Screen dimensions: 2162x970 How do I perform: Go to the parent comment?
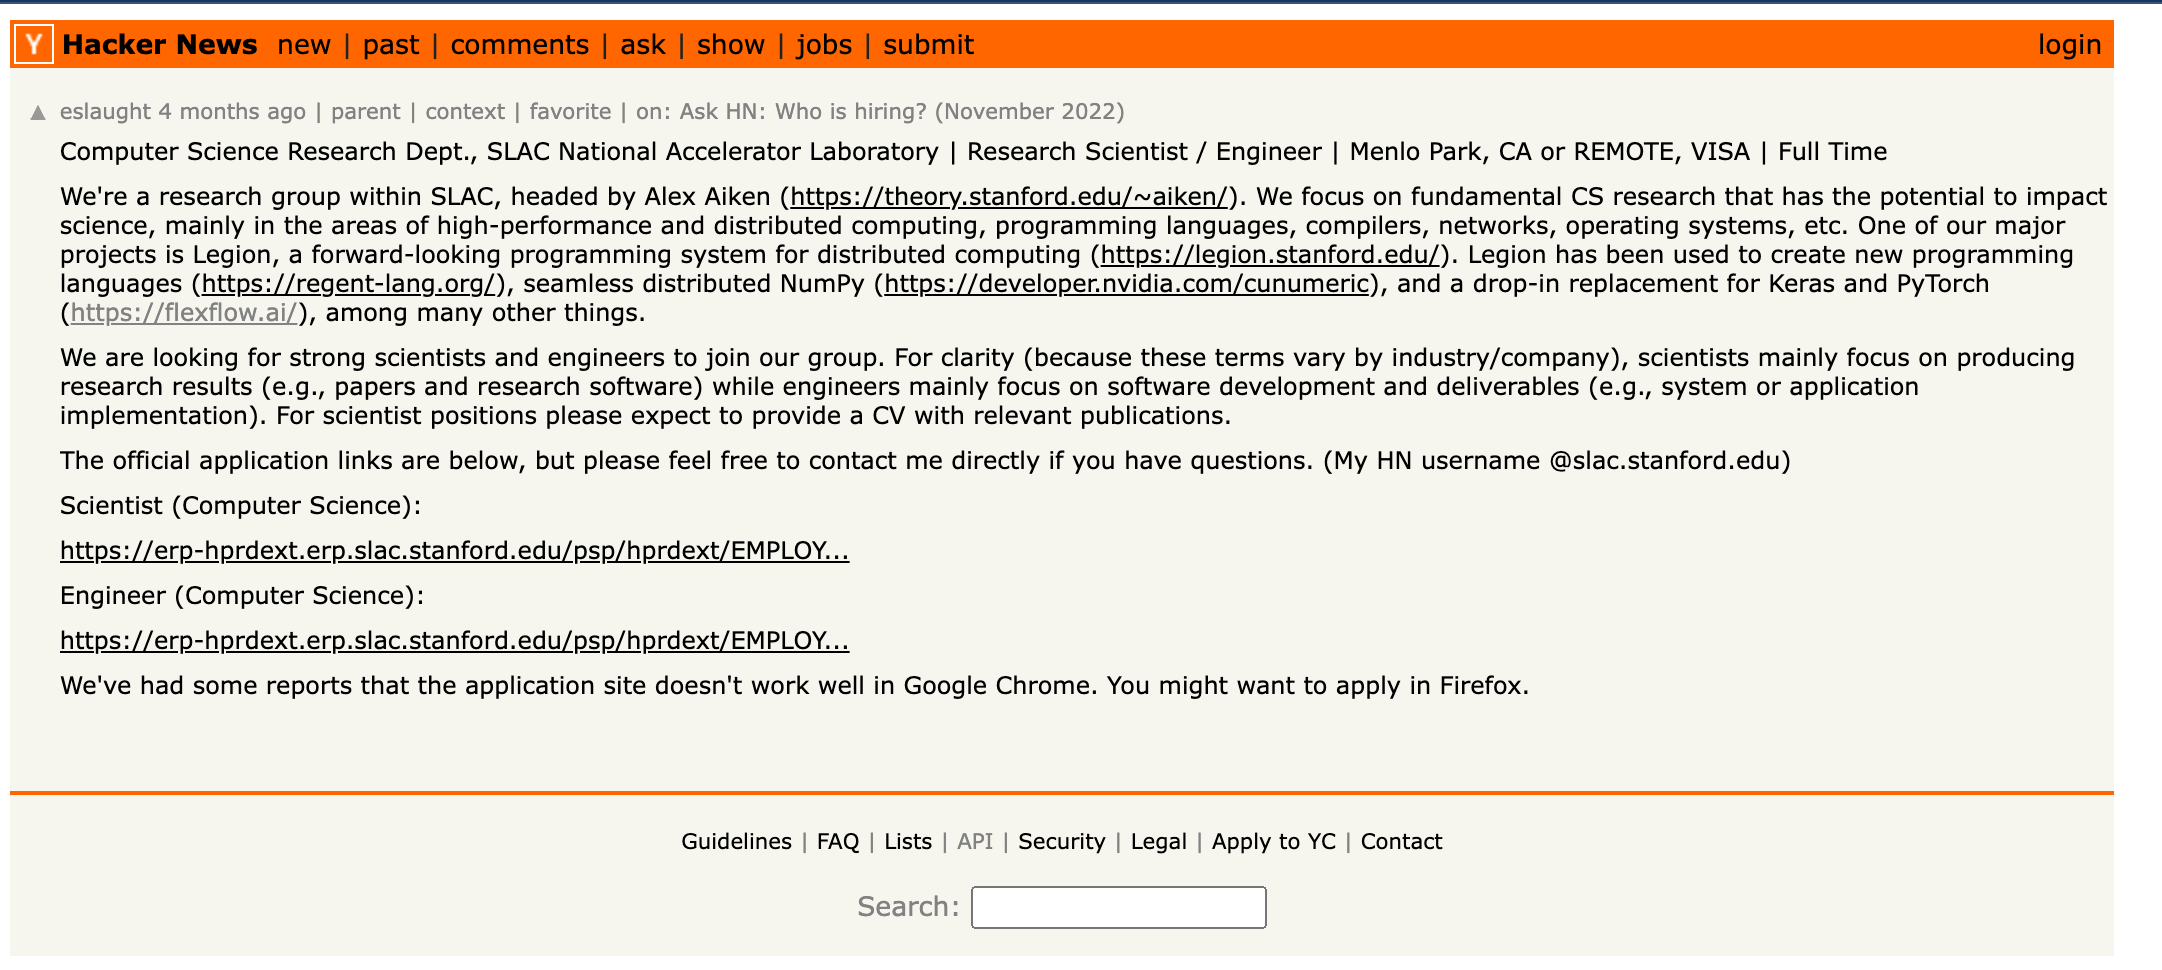(365, 111)
